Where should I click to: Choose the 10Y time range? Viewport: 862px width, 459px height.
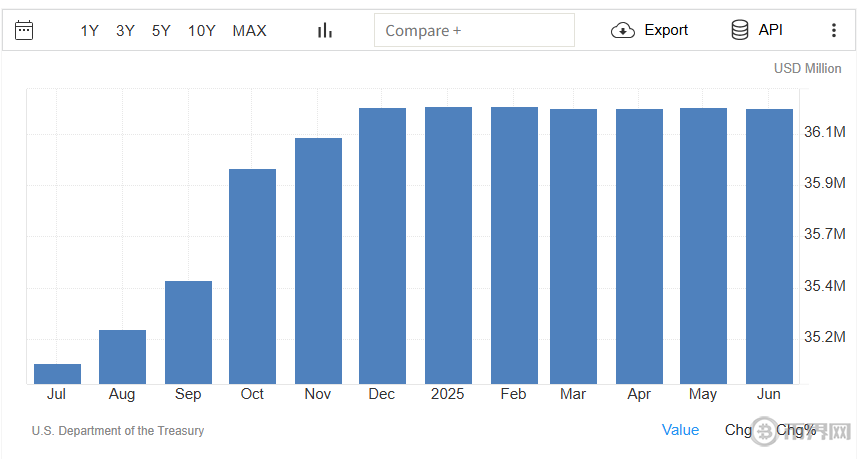click(x=202, y=30)
